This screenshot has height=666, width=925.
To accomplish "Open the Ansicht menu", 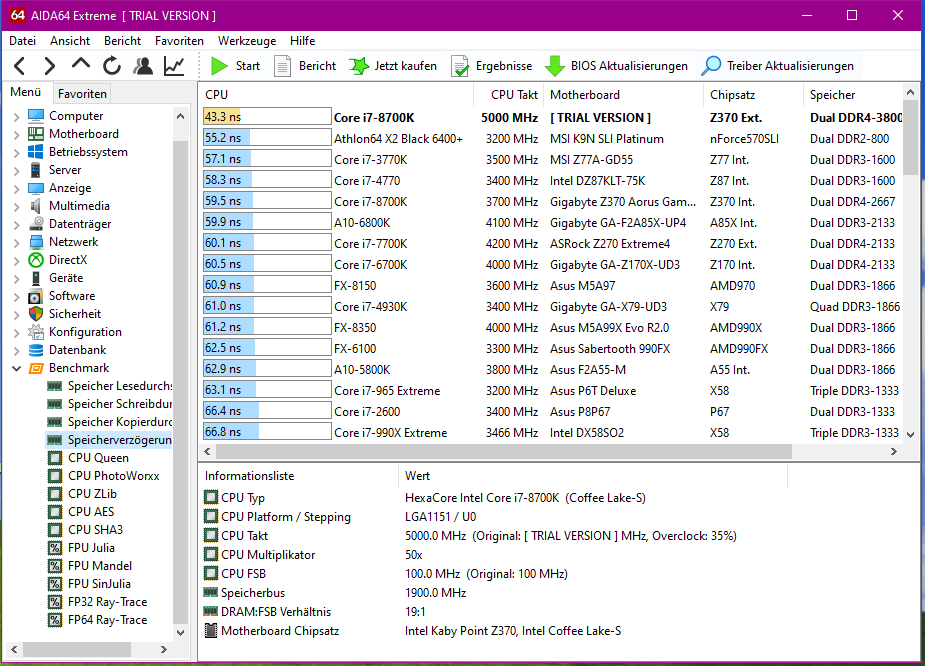I will tap(70, 41).
